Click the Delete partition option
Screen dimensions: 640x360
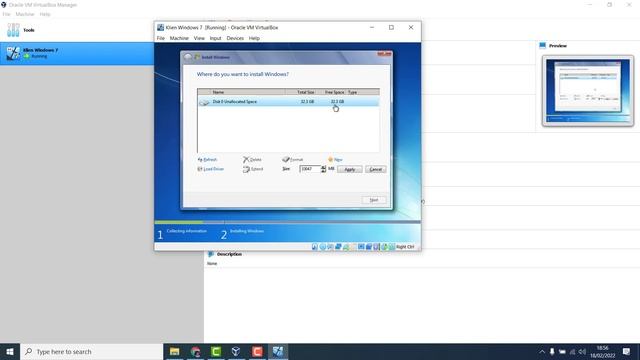click(x=252, y=160)
